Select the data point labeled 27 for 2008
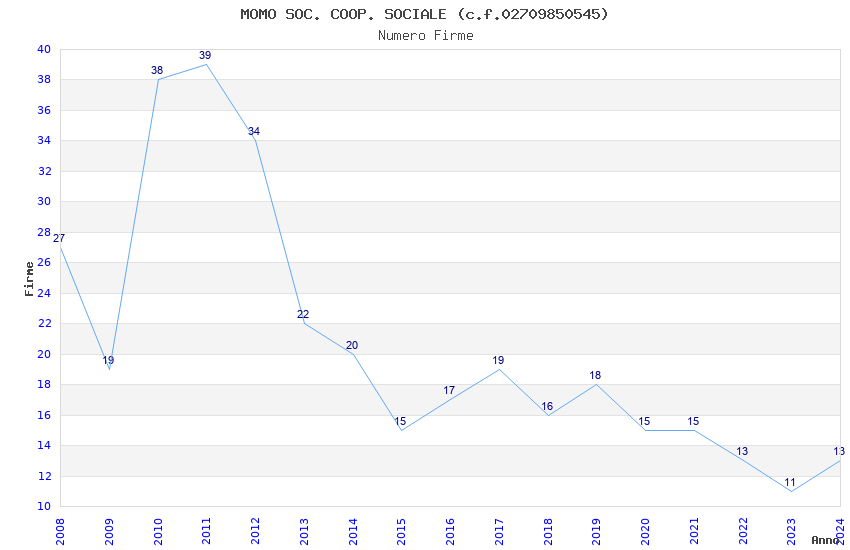The image size is (850, 550). [59, 238]
